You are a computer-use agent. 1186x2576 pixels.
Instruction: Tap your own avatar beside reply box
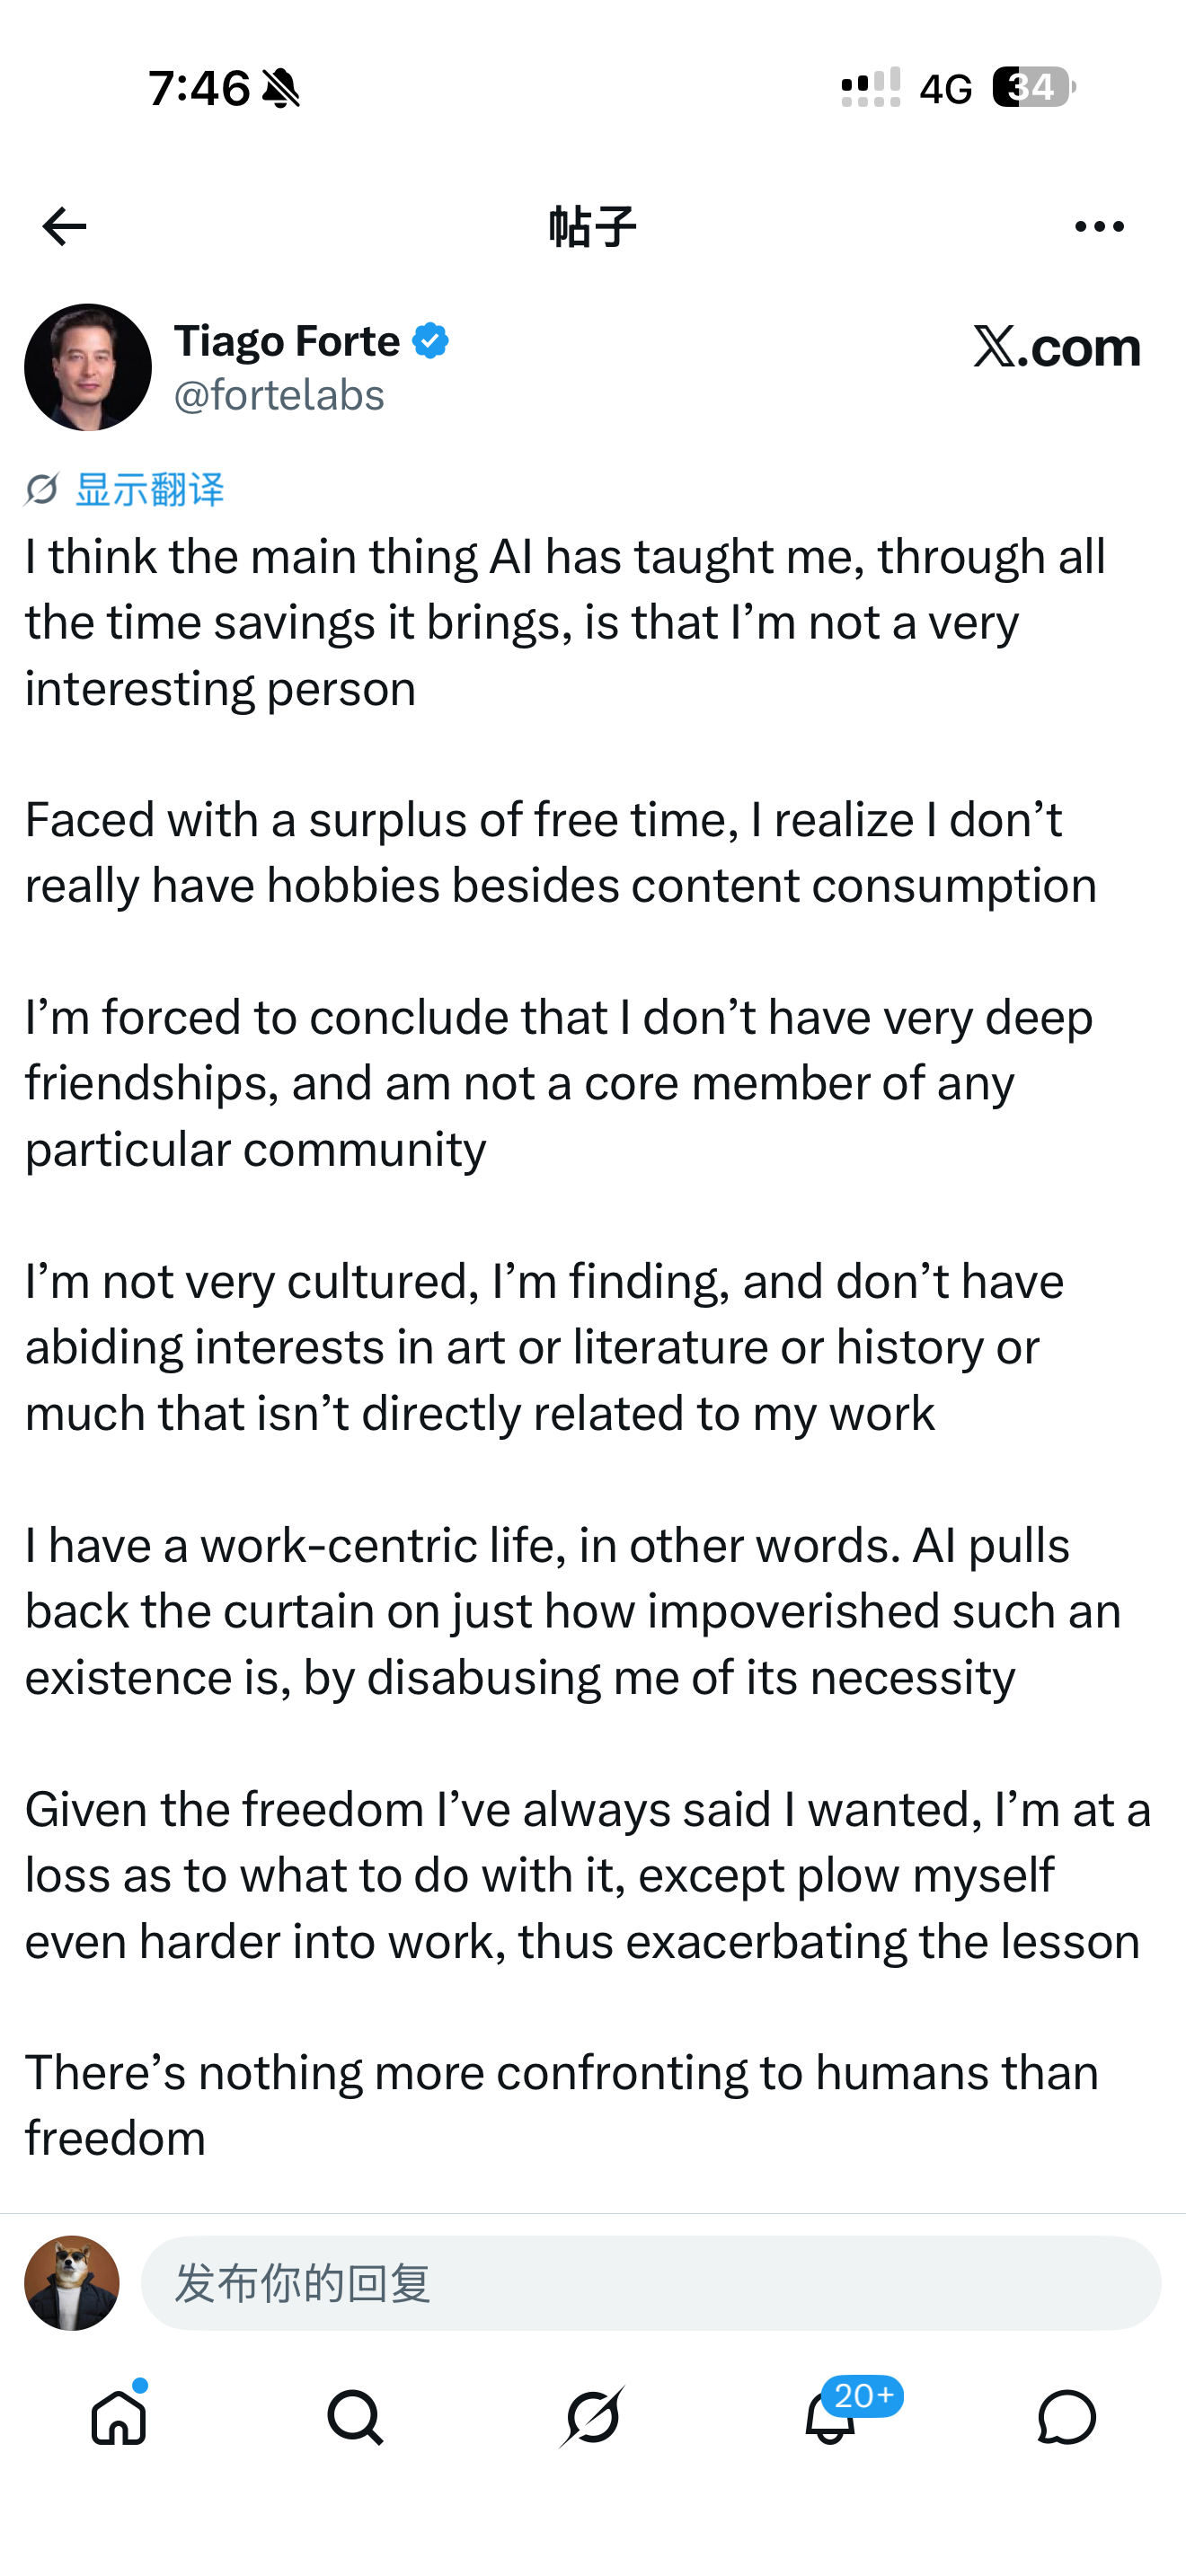[72, 2283]
